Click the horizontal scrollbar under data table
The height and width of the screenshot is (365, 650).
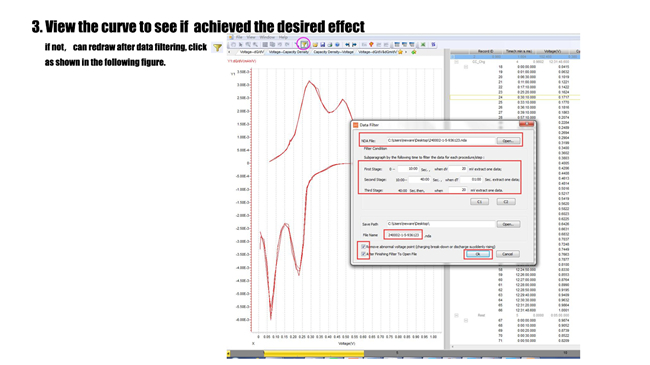coord(515,346)
